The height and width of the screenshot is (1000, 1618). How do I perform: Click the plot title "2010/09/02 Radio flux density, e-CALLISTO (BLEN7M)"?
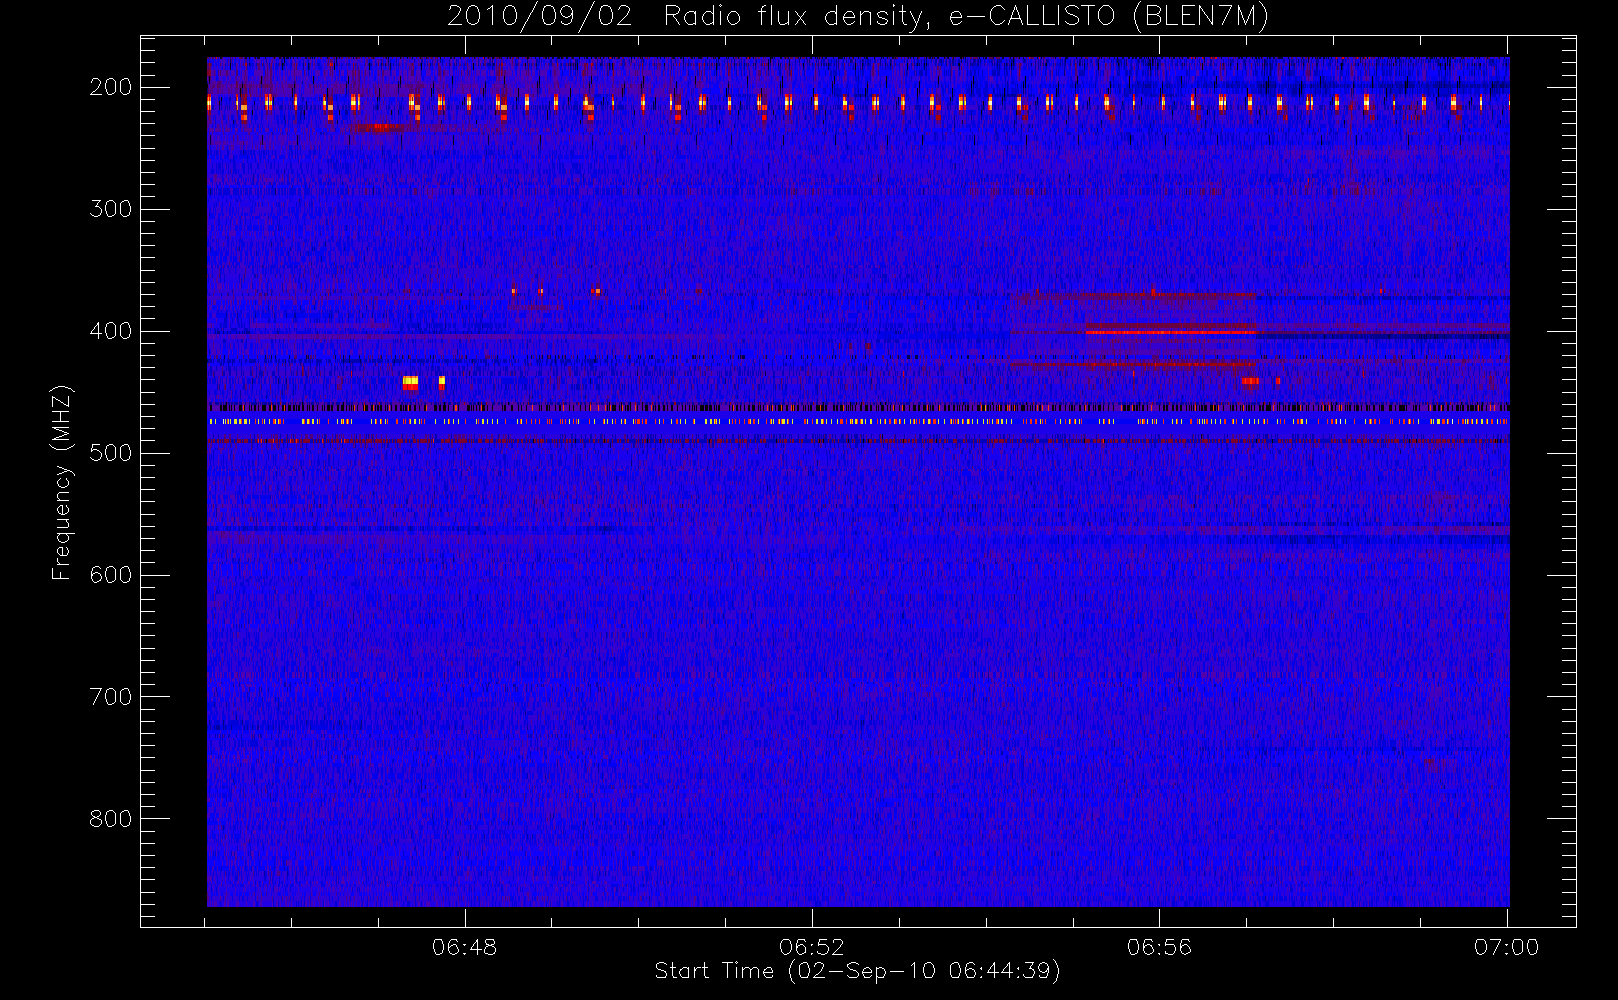(x=858, y=17)
